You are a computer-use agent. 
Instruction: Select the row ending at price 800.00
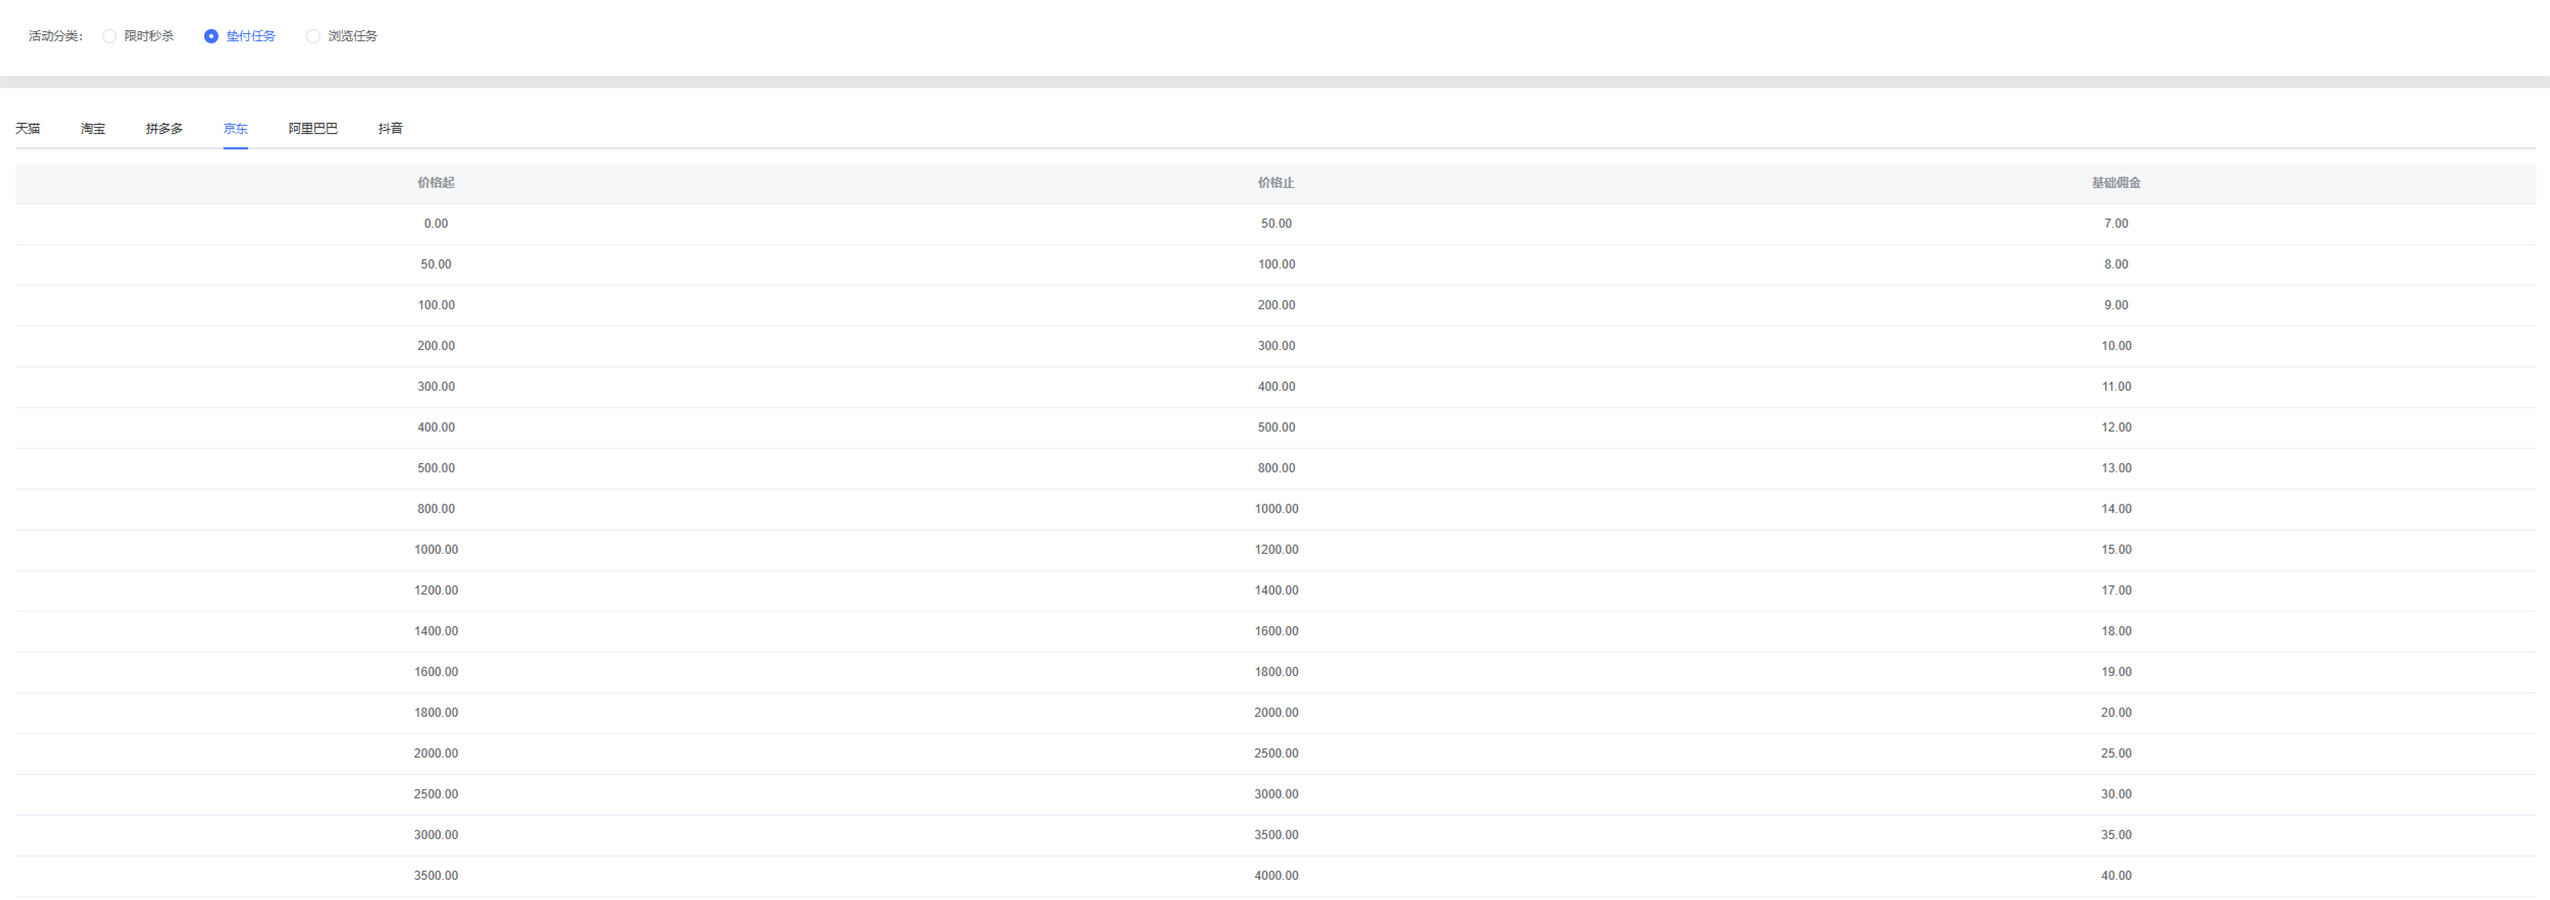click(1276, 468)
